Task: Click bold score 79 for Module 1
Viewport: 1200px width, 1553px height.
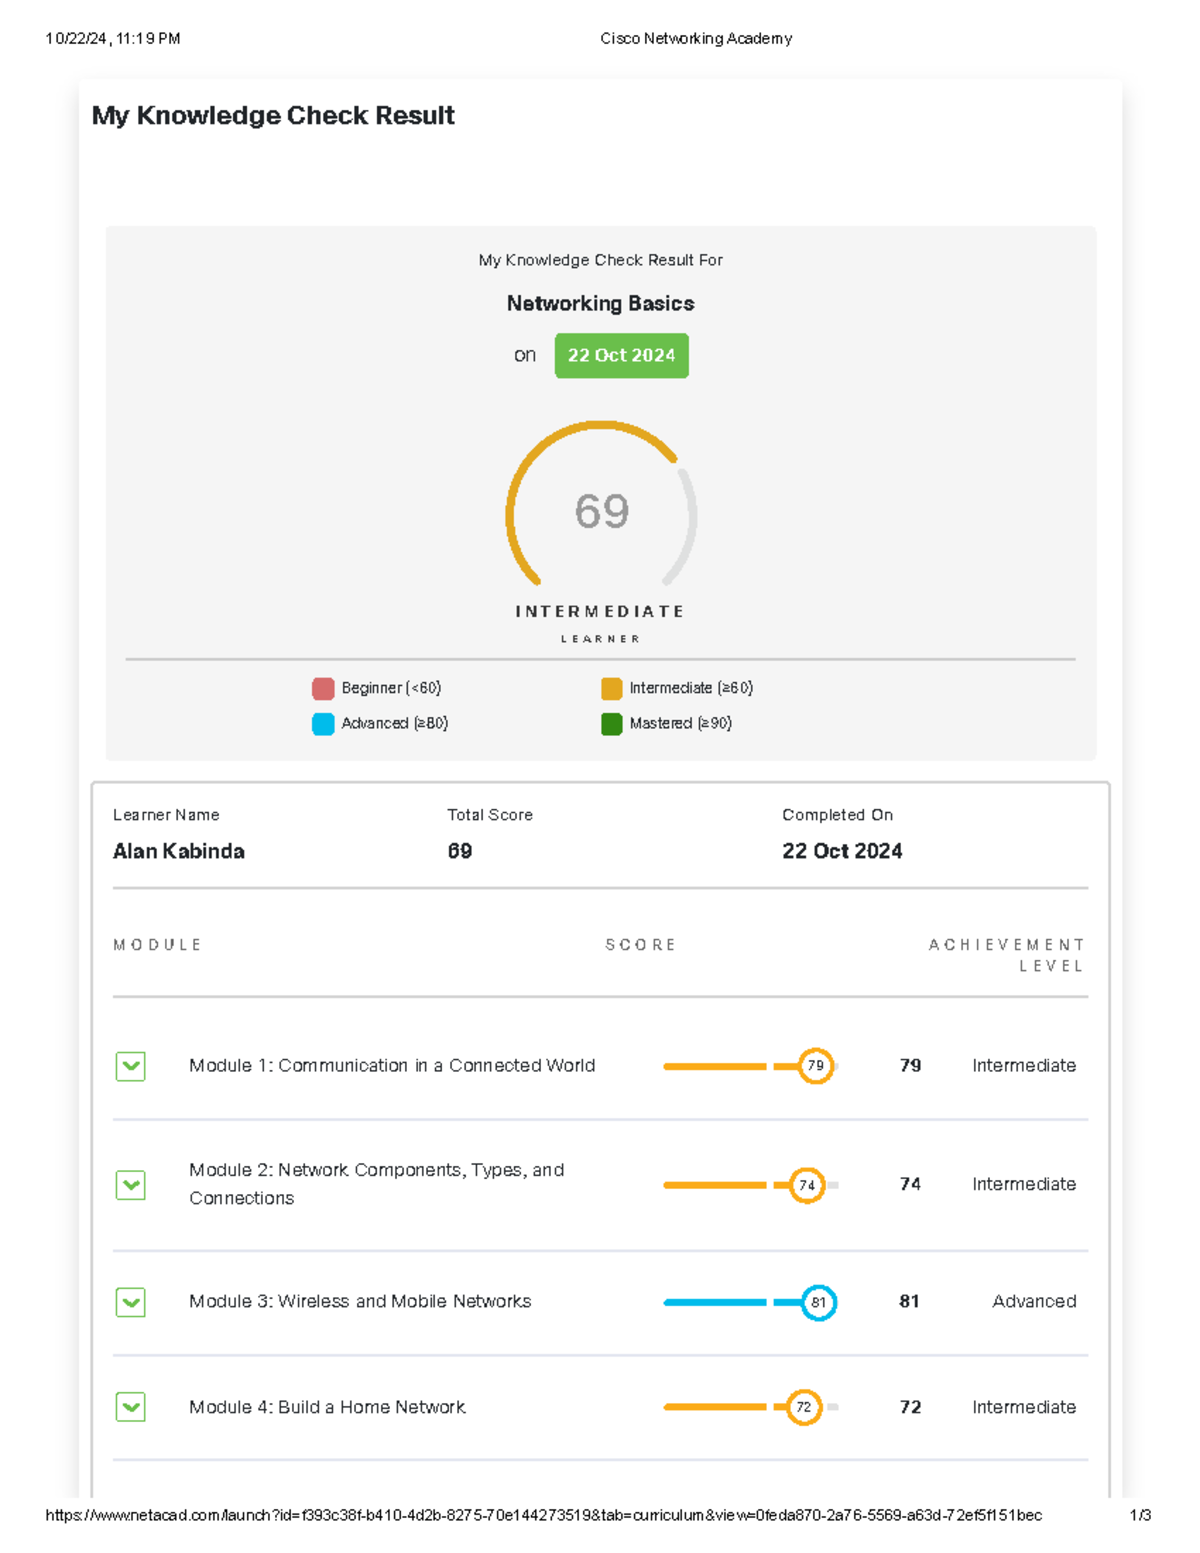Action: (910, 1066)
